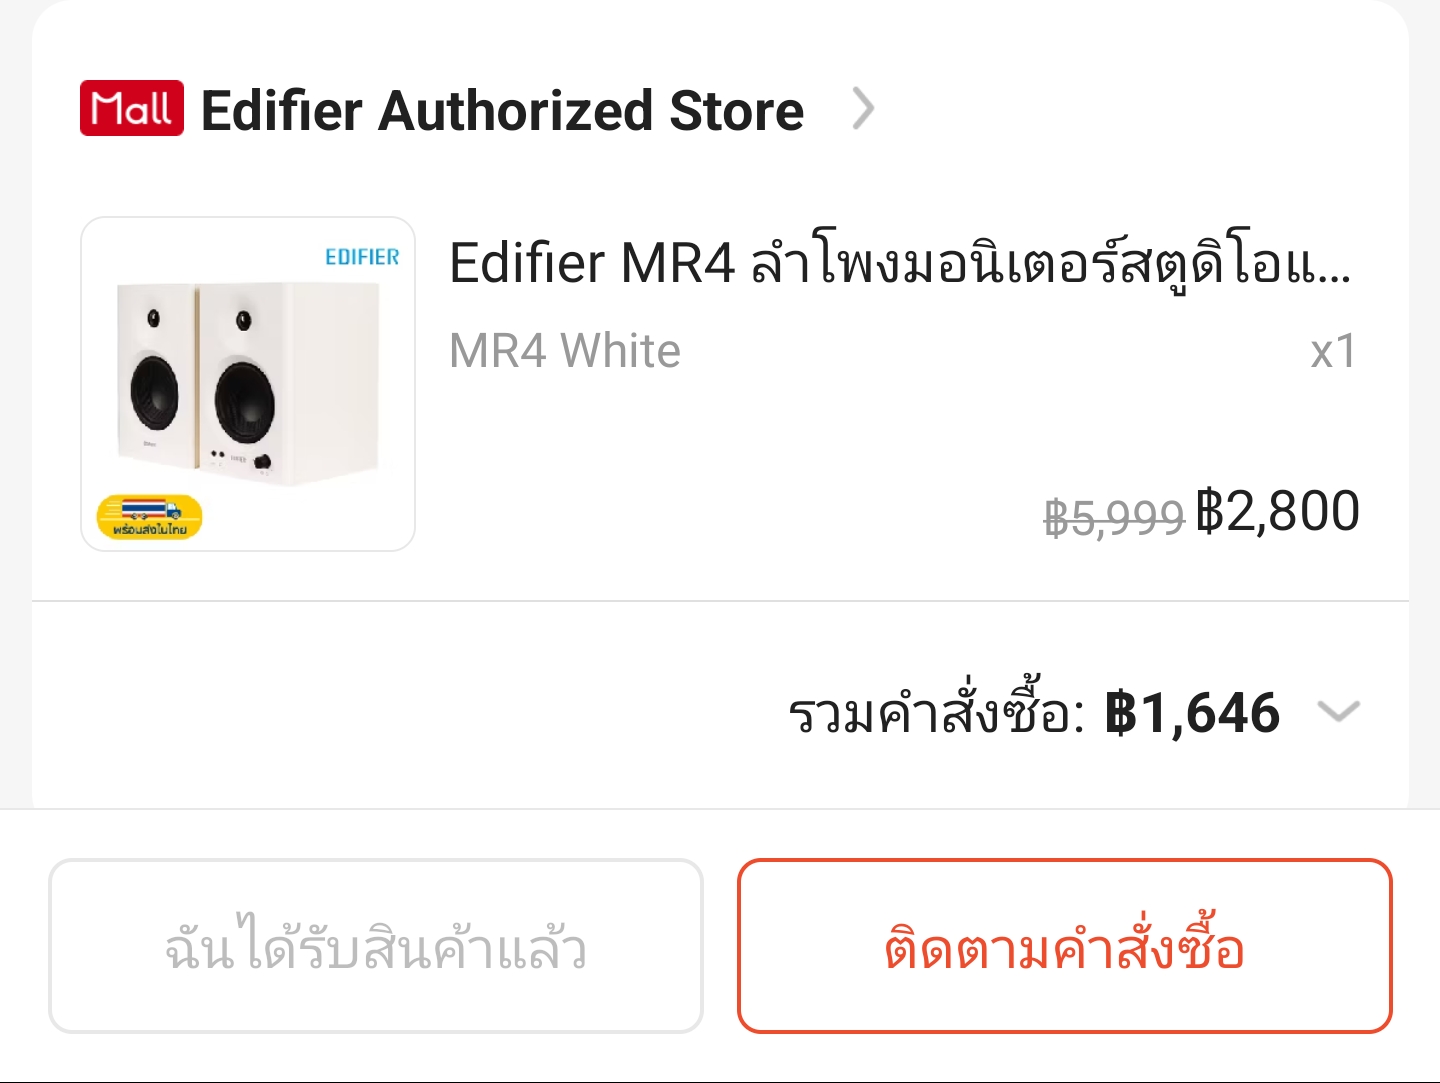Tap the EDIFIER logo on product image
This screenshot has height=1083, width=1440.
click(x=362, y=257)
